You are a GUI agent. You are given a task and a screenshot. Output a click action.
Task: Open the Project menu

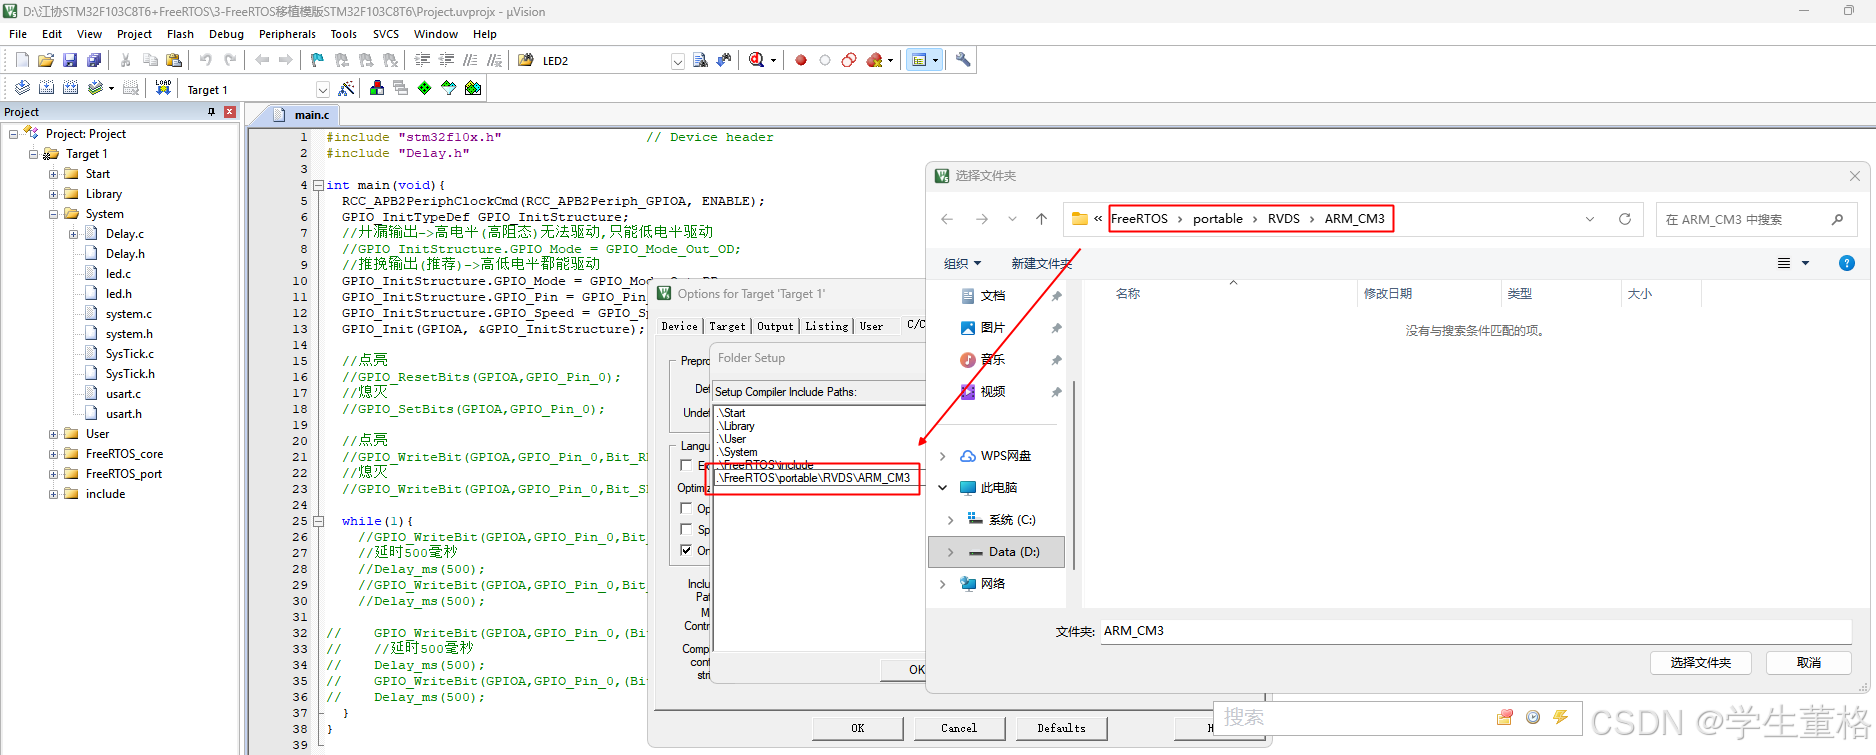click(134, 34)
